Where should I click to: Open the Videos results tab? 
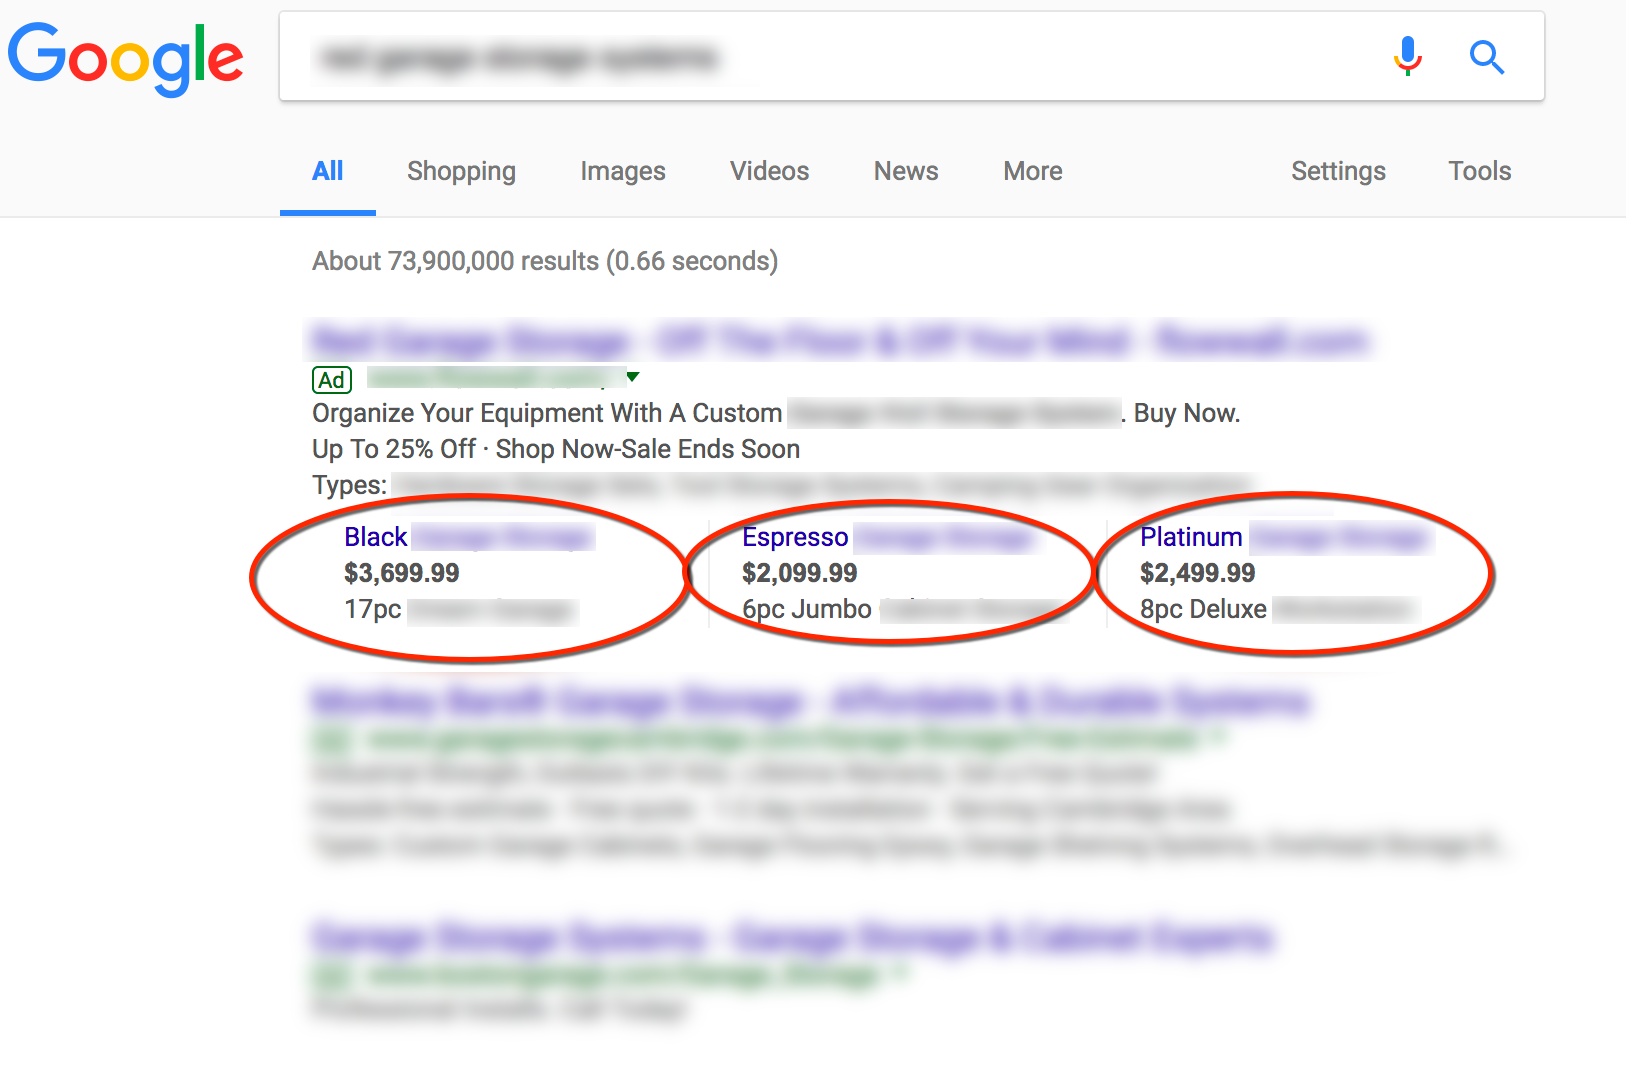click(769, 171)
